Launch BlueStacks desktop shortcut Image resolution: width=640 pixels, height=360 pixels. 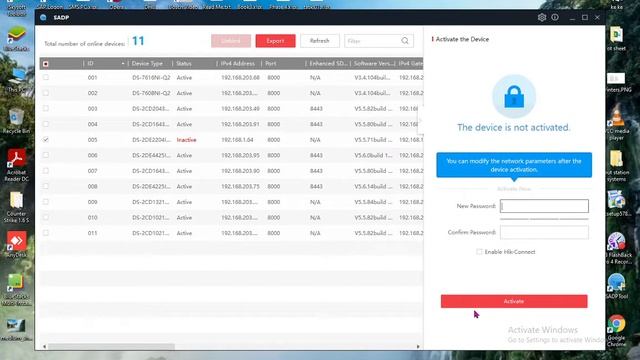pyautogui.click(x=16, y=38)
